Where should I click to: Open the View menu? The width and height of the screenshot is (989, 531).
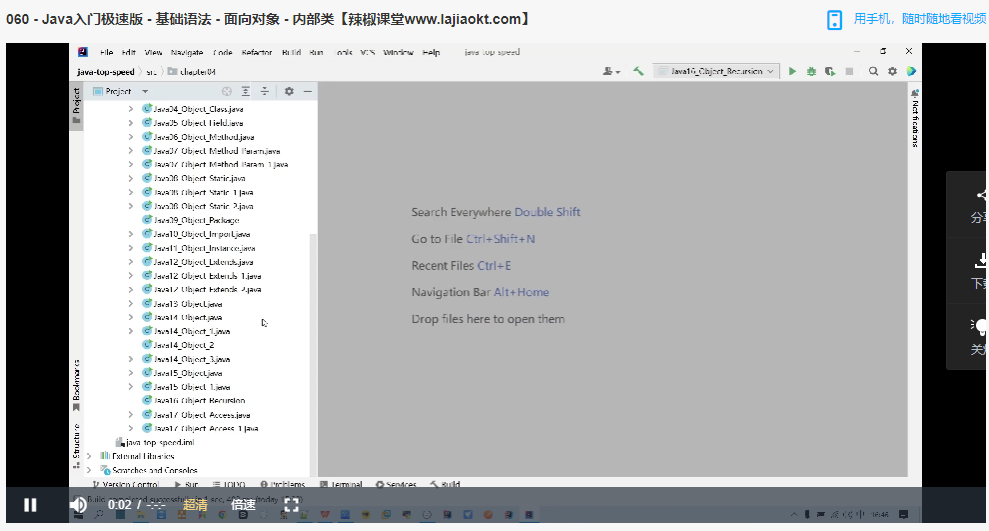[153, 52]
